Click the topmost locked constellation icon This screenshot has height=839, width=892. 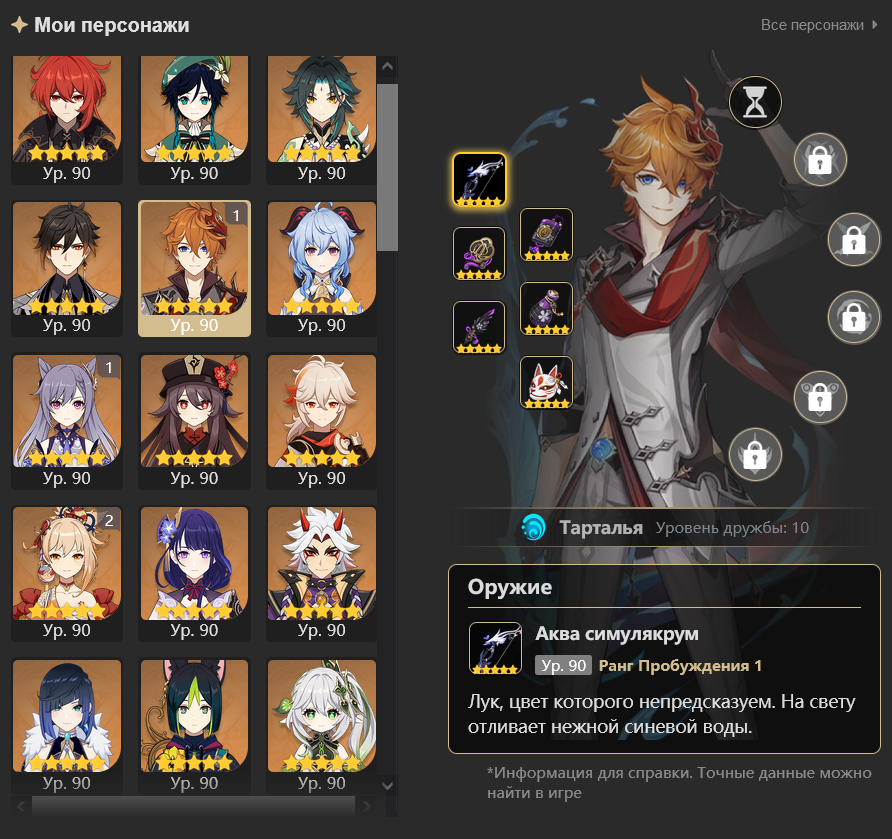[820, 160]
